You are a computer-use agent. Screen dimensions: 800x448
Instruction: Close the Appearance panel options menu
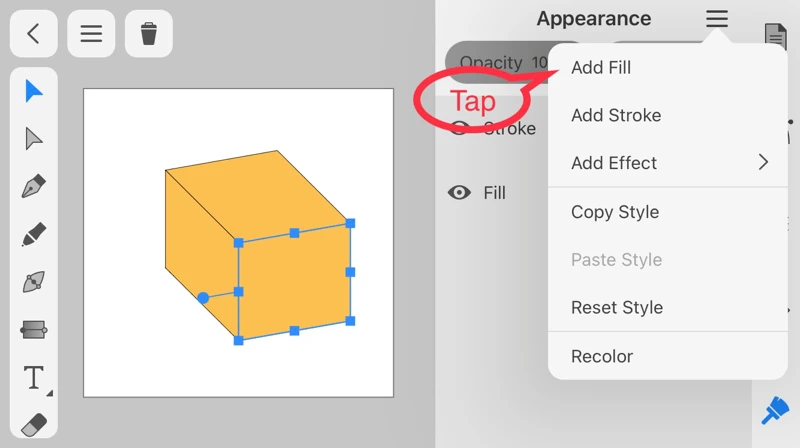coord(717,19)
